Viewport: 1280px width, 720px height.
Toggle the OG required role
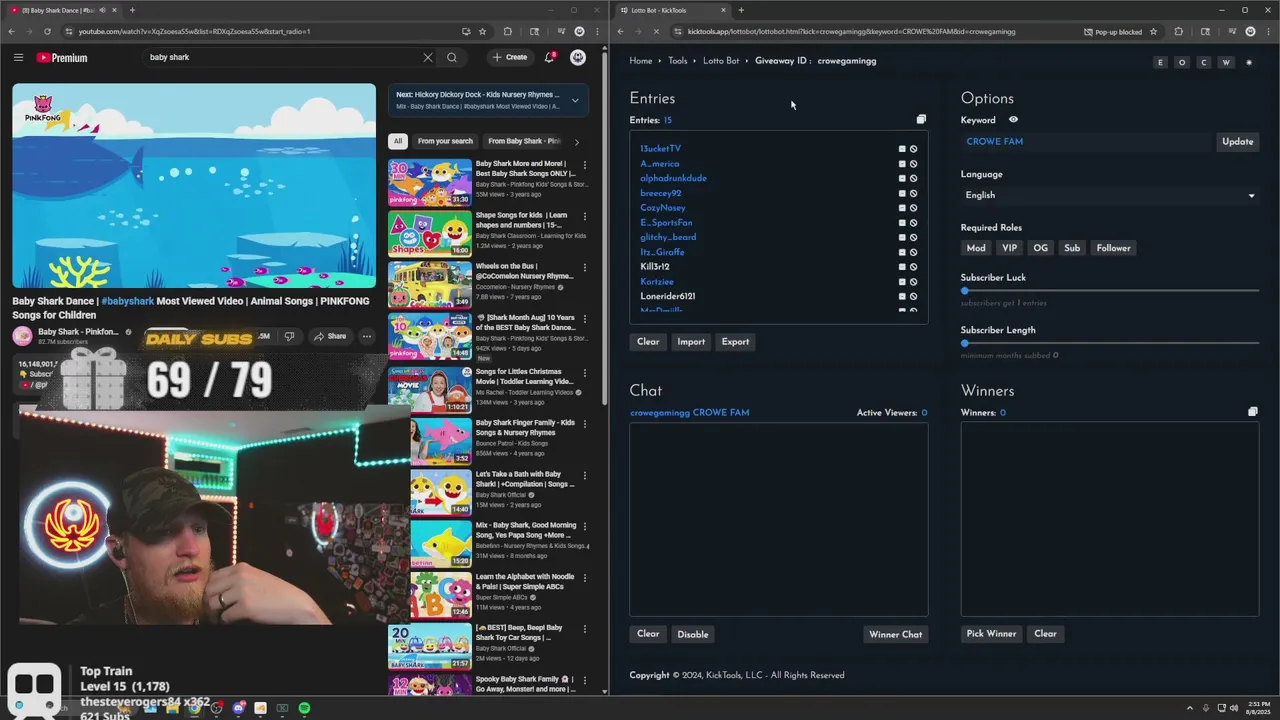click(1041, 248)
